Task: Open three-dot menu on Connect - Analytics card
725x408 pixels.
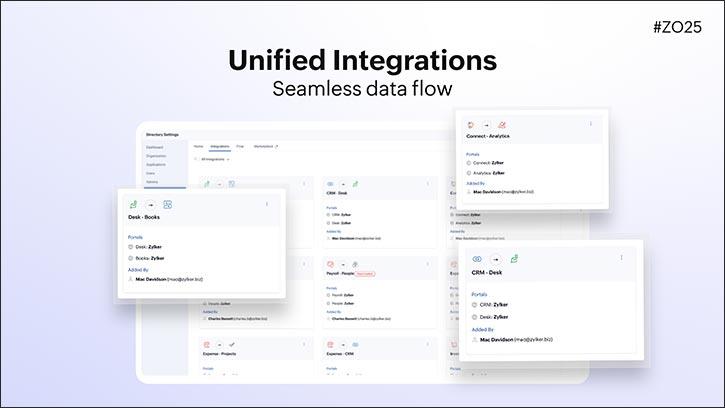Action: [591, 124]
